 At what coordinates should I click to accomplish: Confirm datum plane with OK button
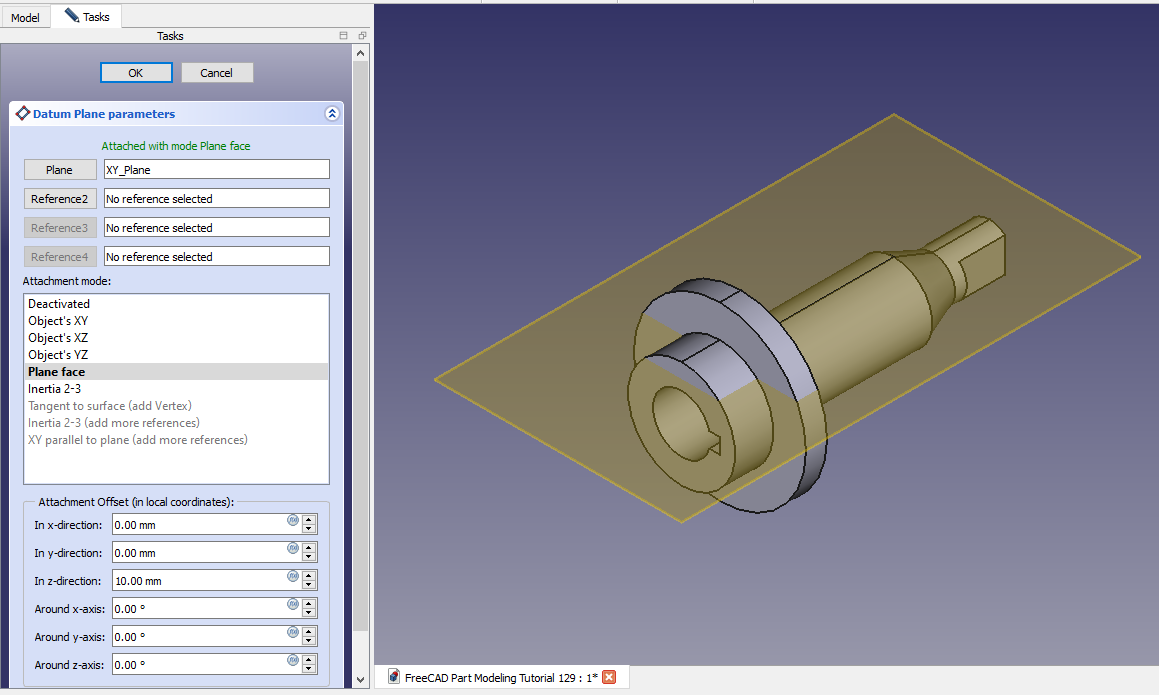click(136, 73)
